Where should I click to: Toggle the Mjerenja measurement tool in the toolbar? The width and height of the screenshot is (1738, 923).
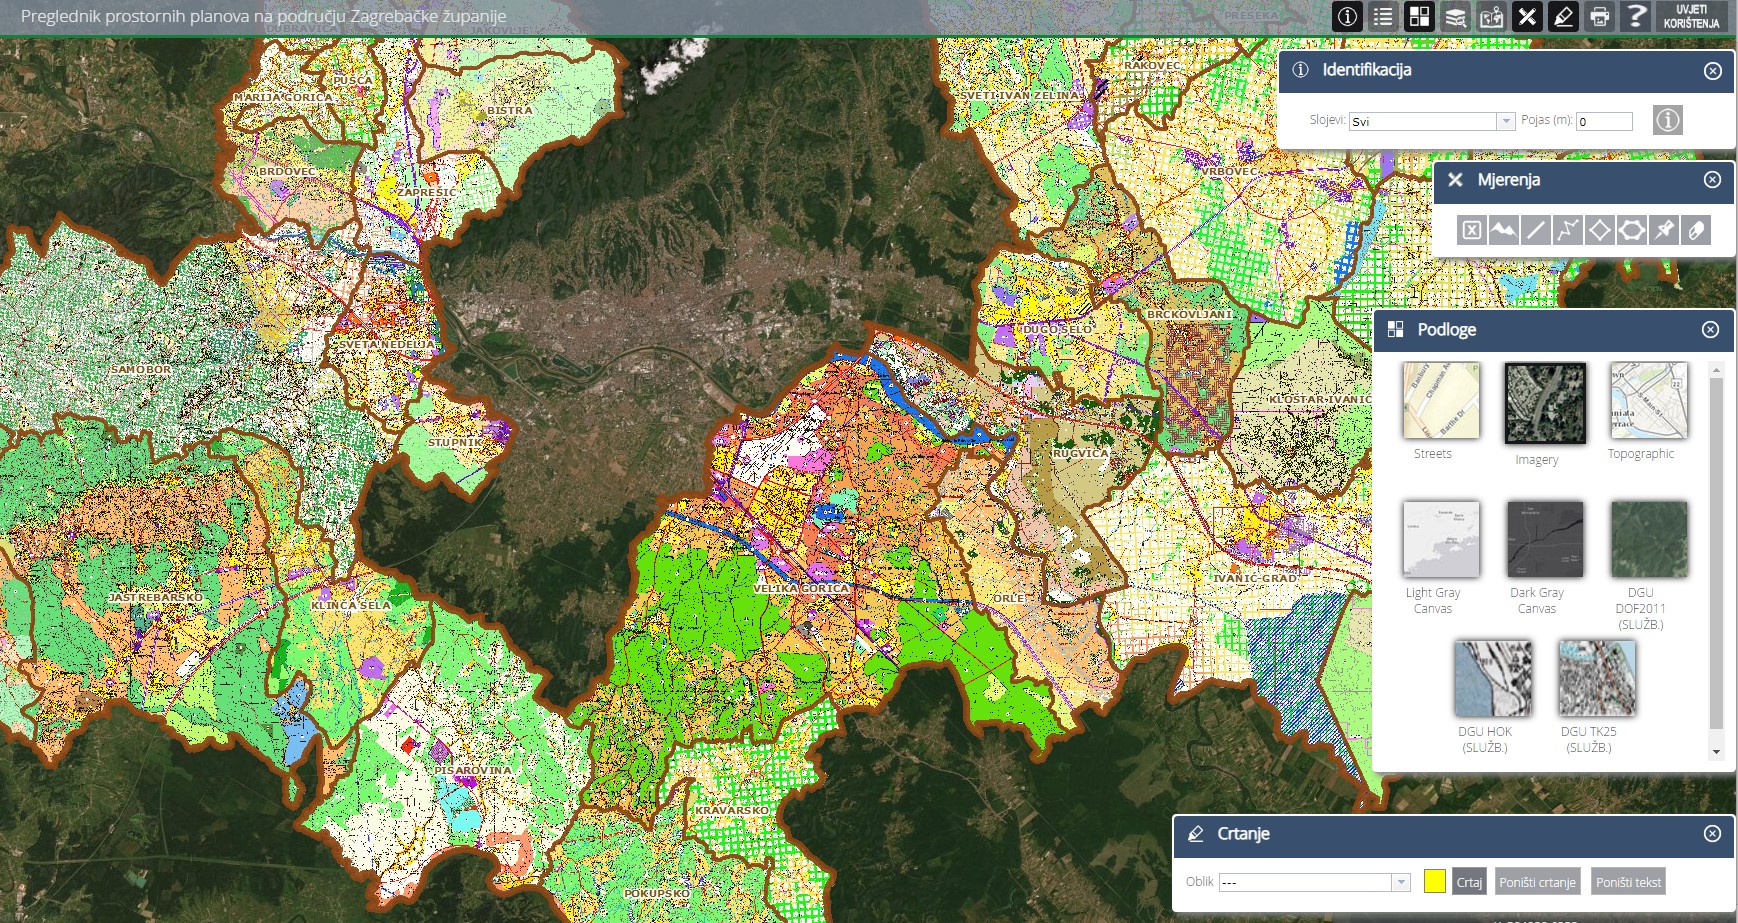(x=1527, y=16)
